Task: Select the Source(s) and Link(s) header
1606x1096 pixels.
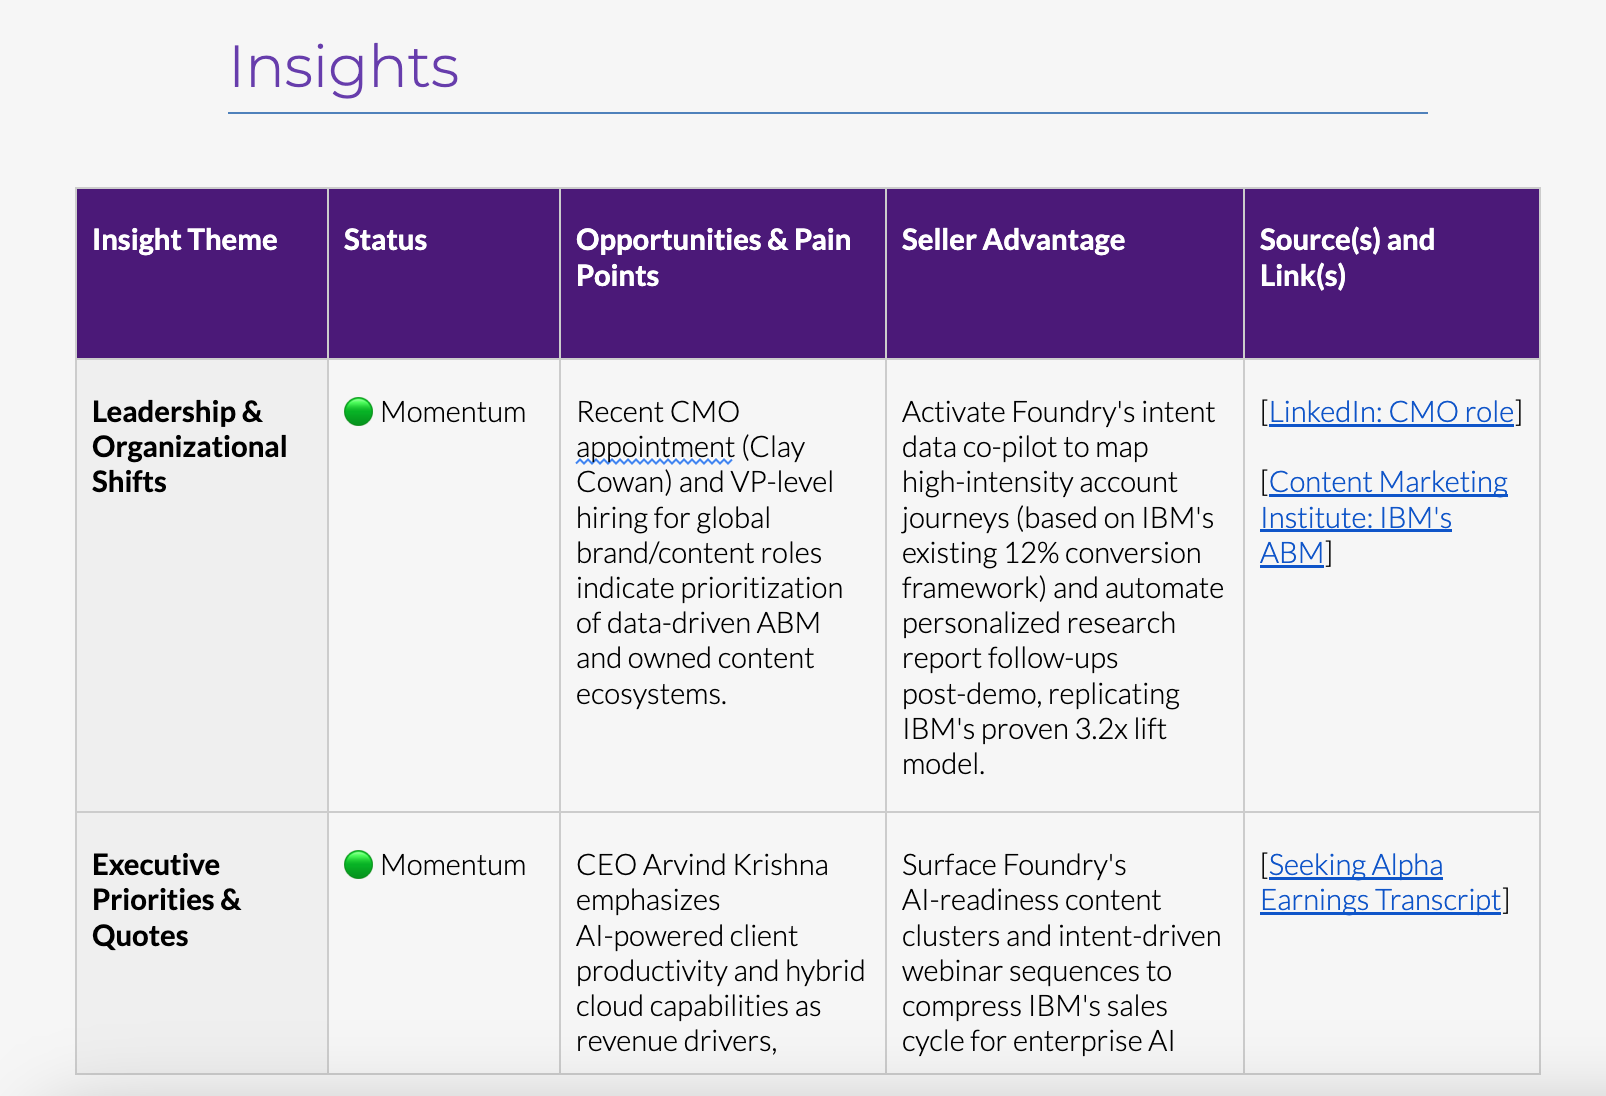Action: coord(1392,273)
